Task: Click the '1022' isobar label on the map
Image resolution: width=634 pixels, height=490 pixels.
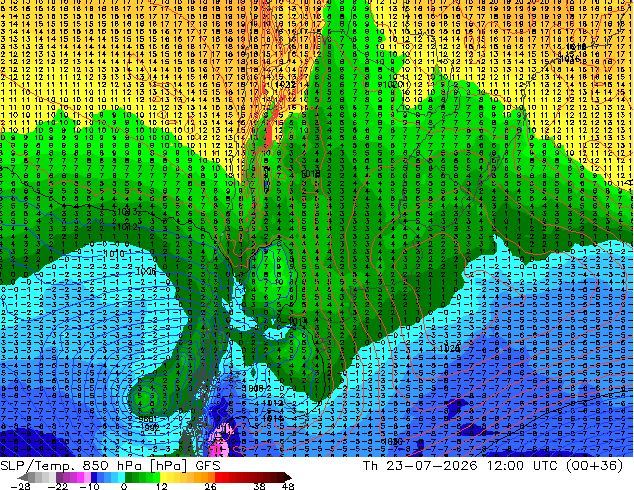Action: (285, 85)
